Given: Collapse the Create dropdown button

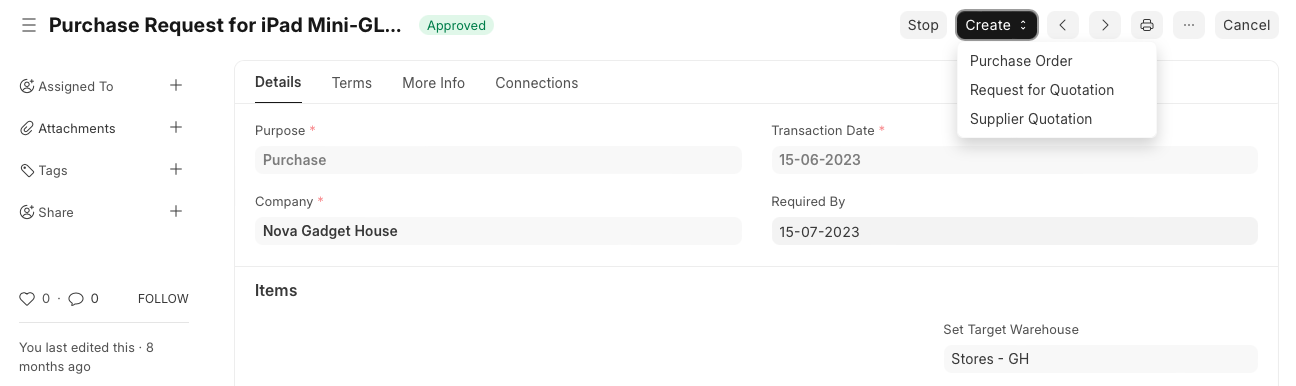Looking at the screenshot, I should coord(997,25).
